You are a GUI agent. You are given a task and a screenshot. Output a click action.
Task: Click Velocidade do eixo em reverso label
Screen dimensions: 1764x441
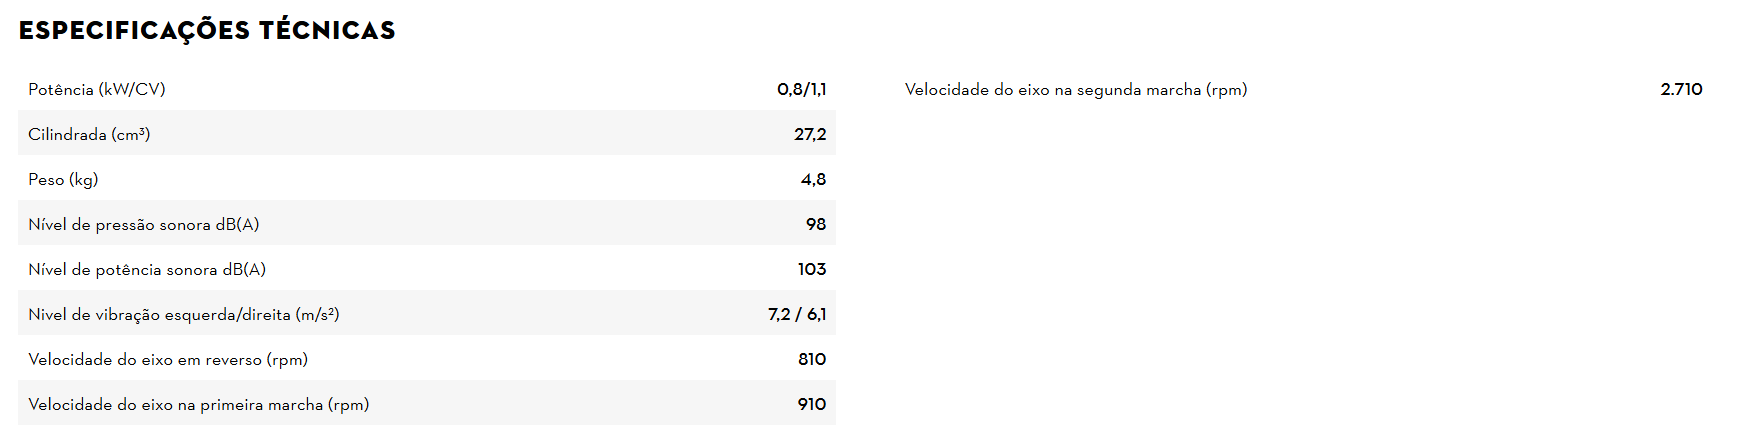coord(168,360)
